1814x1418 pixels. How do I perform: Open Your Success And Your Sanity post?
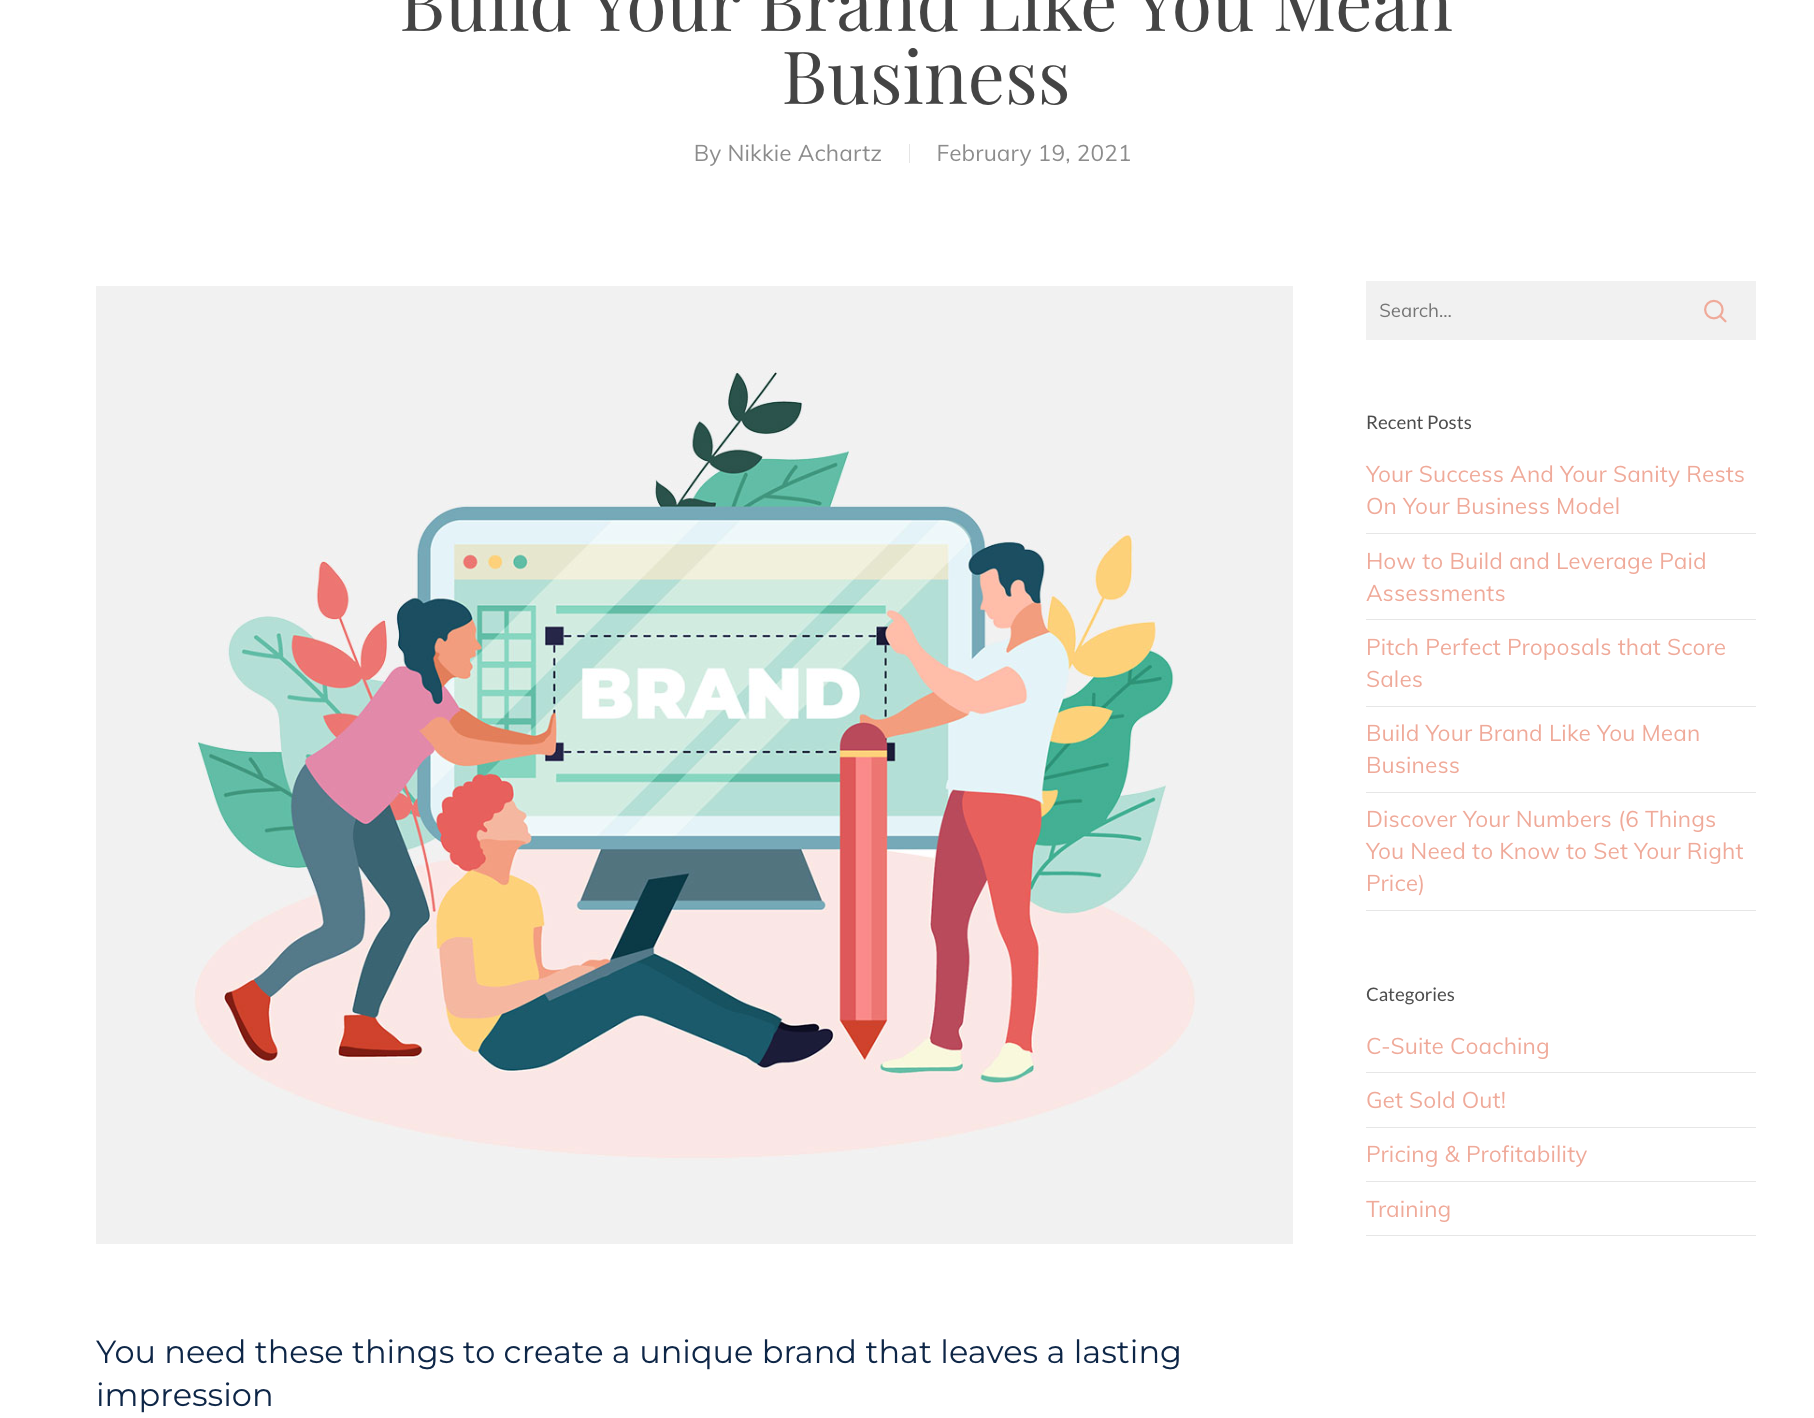point(1555,490)
